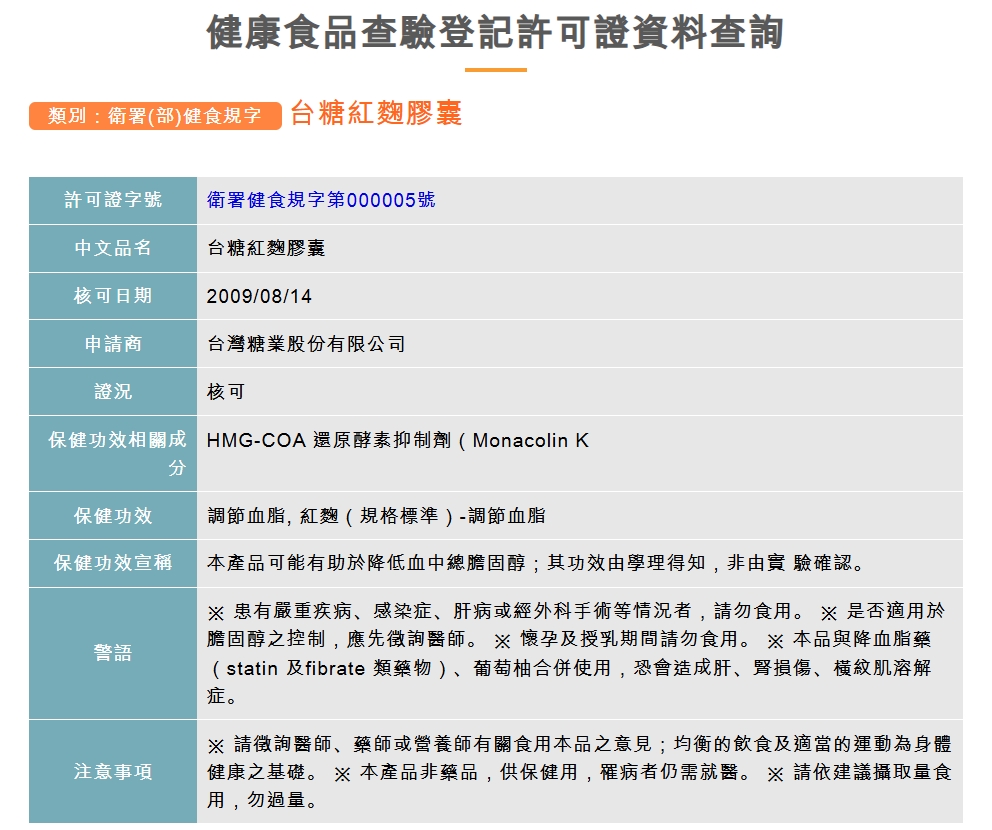
Task: Select the 中文品名 row label cell
Action: click(113, 248)
